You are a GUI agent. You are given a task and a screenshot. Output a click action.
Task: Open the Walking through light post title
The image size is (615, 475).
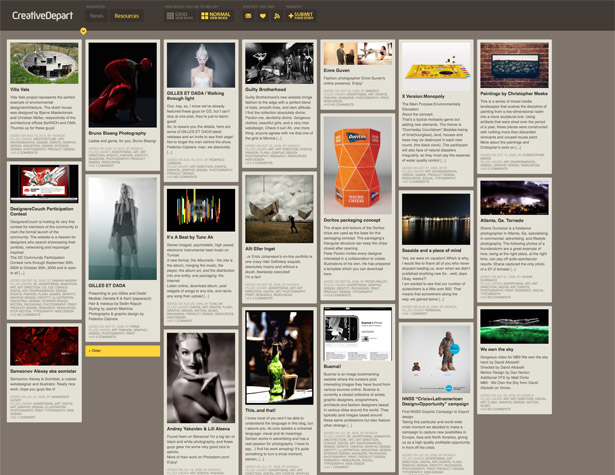click(195, 96)
